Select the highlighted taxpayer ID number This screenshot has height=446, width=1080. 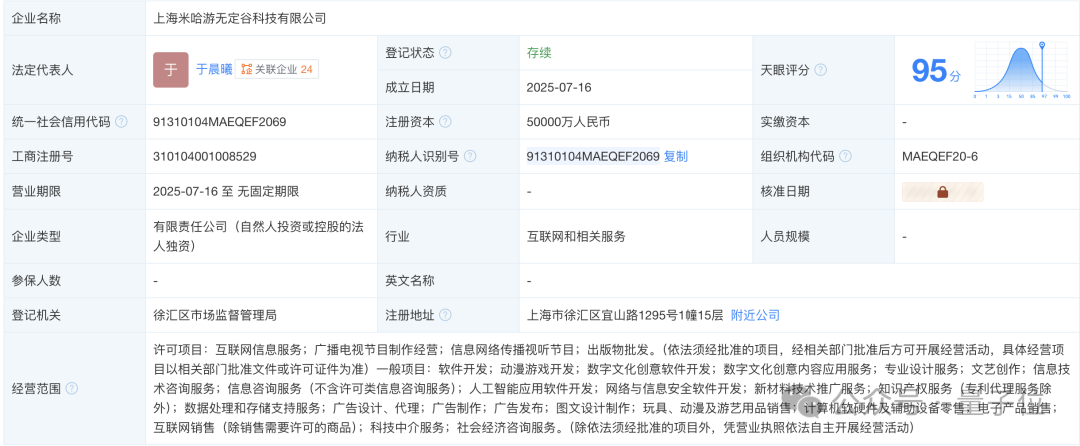593,156
